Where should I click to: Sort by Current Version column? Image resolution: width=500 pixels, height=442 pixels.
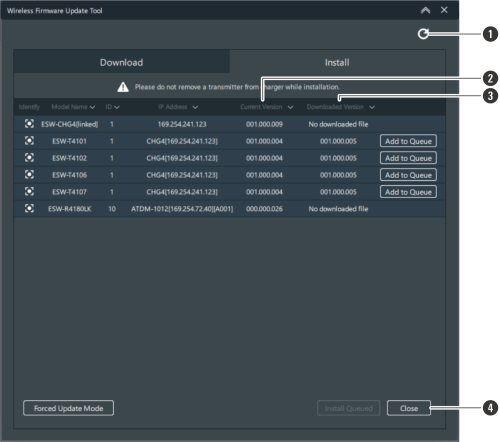point(266,107)
